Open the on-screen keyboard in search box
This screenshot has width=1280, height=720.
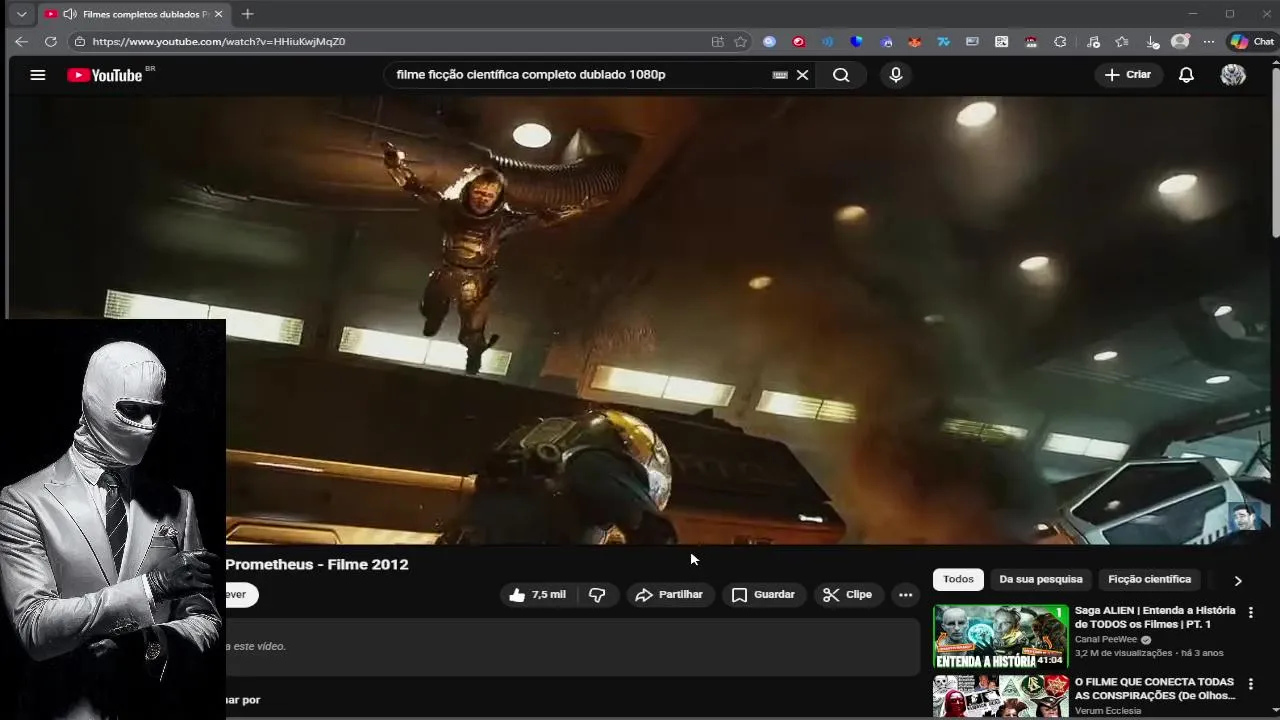(780, 75)
